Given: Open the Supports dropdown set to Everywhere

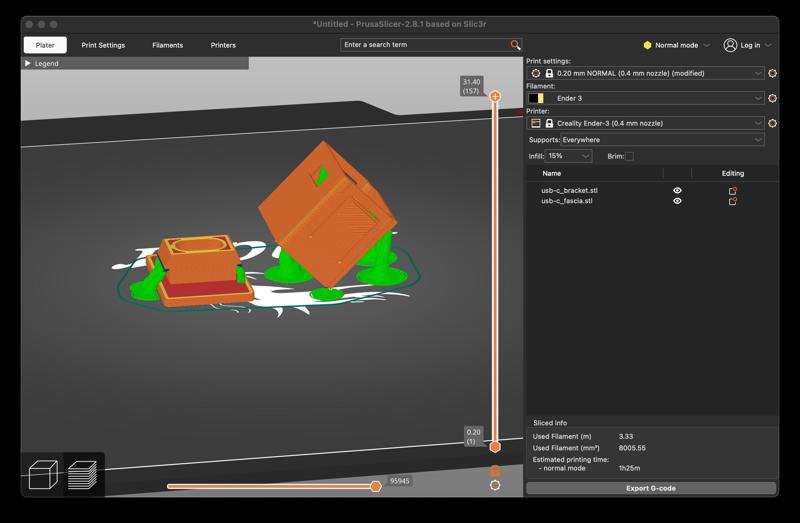Looking at the screenshot, I should 661,140.
